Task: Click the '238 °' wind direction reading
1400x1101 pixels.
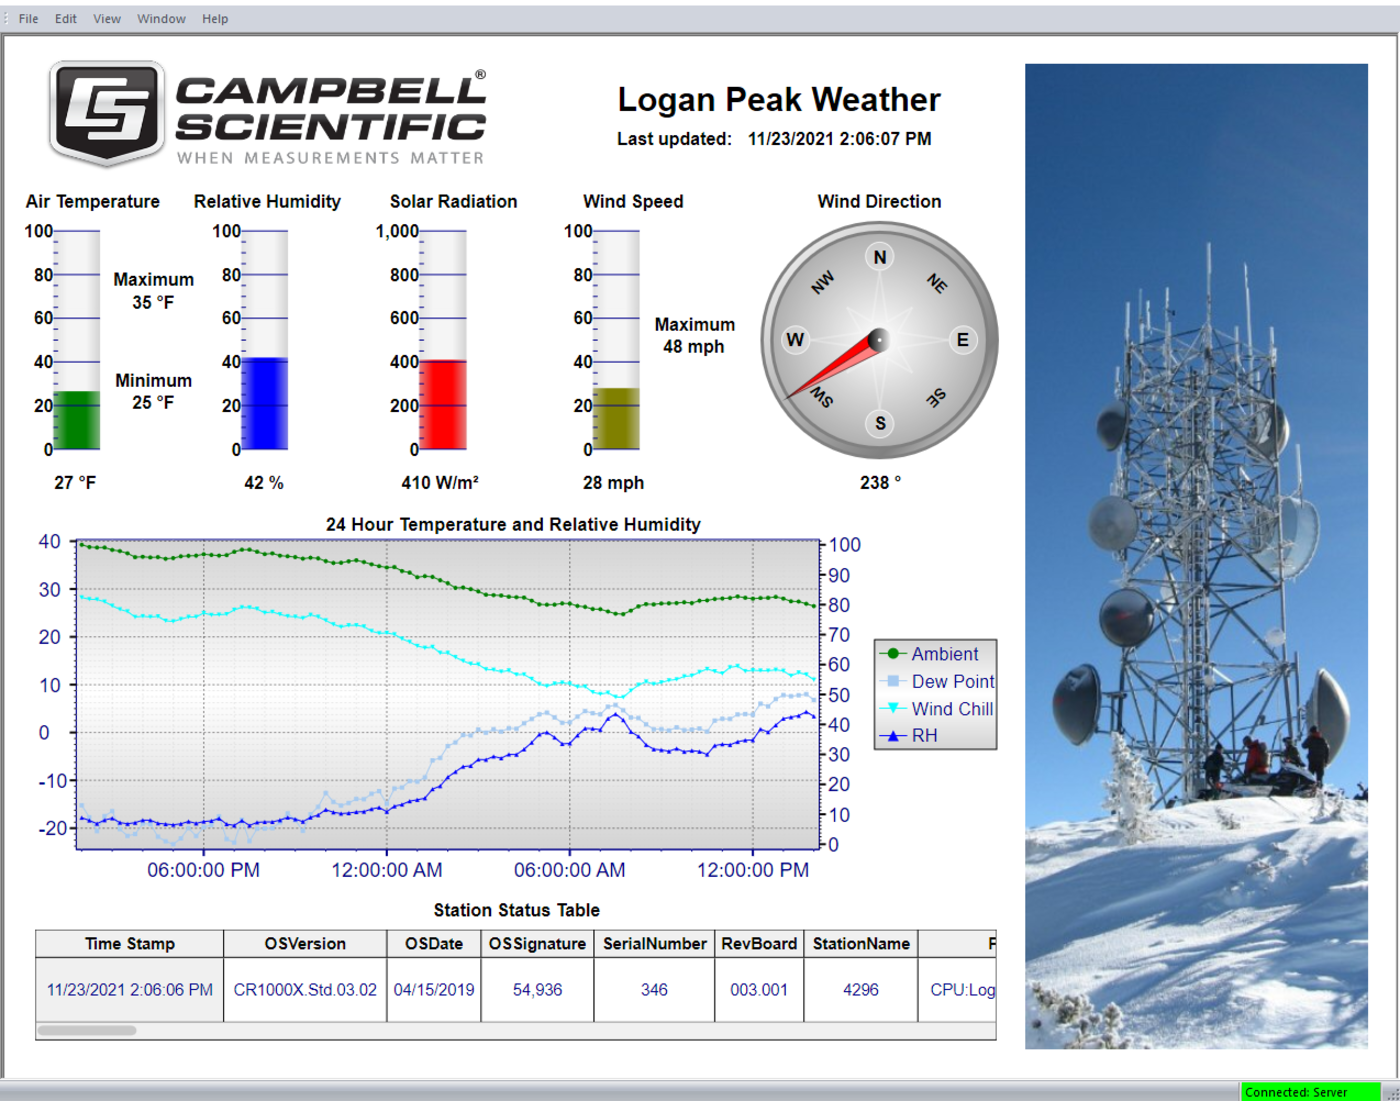Action: (881, 483)
